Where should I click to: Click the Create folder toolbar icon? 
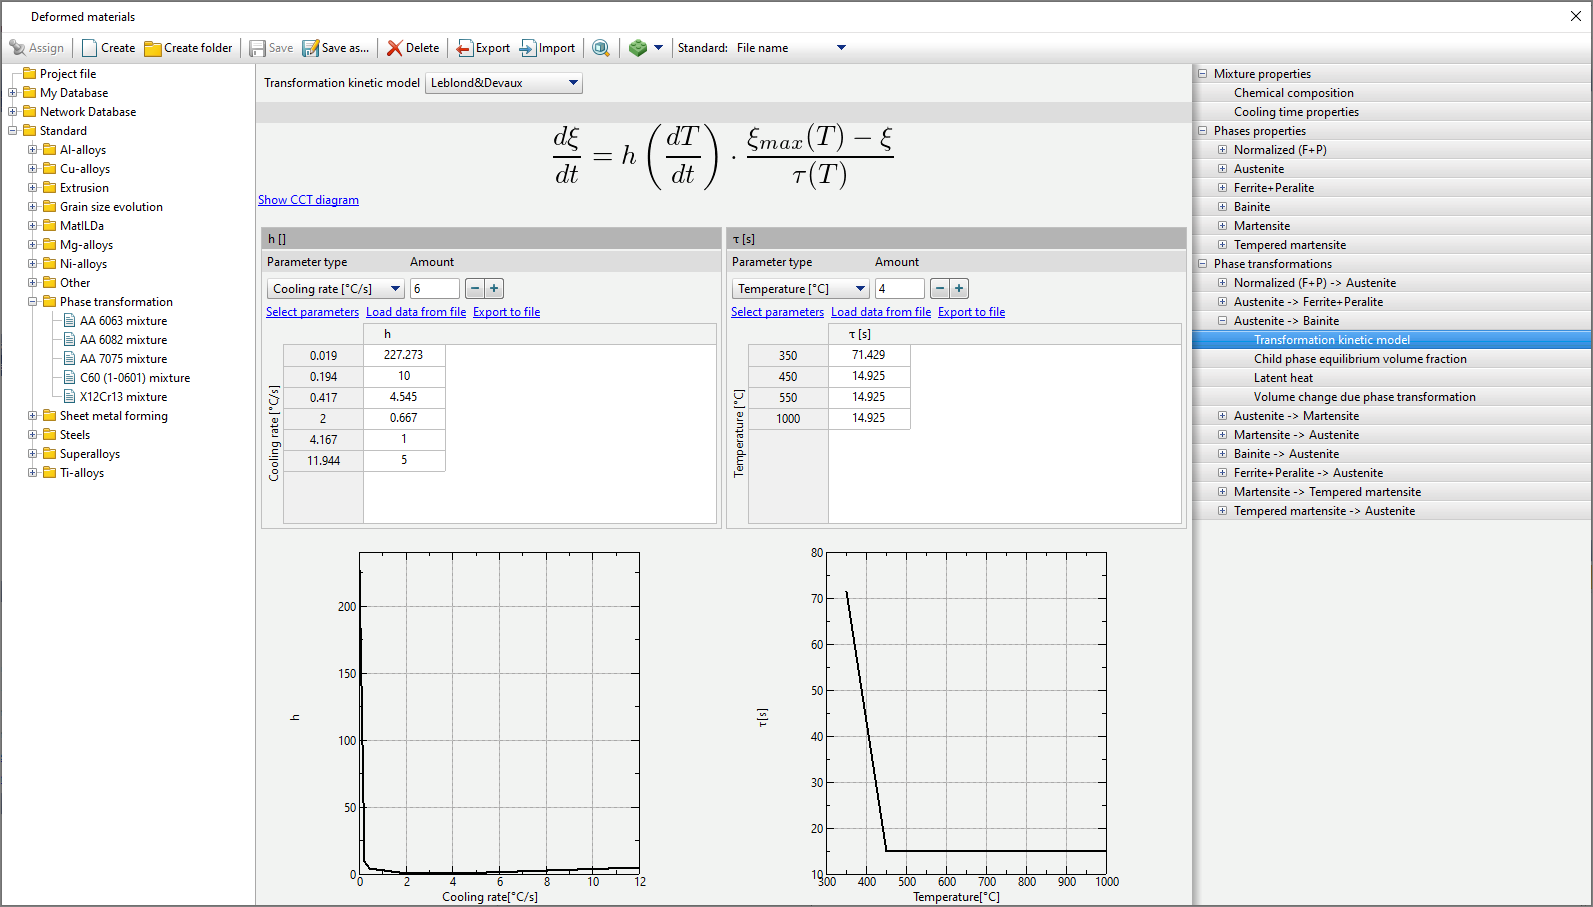point(153,48)
